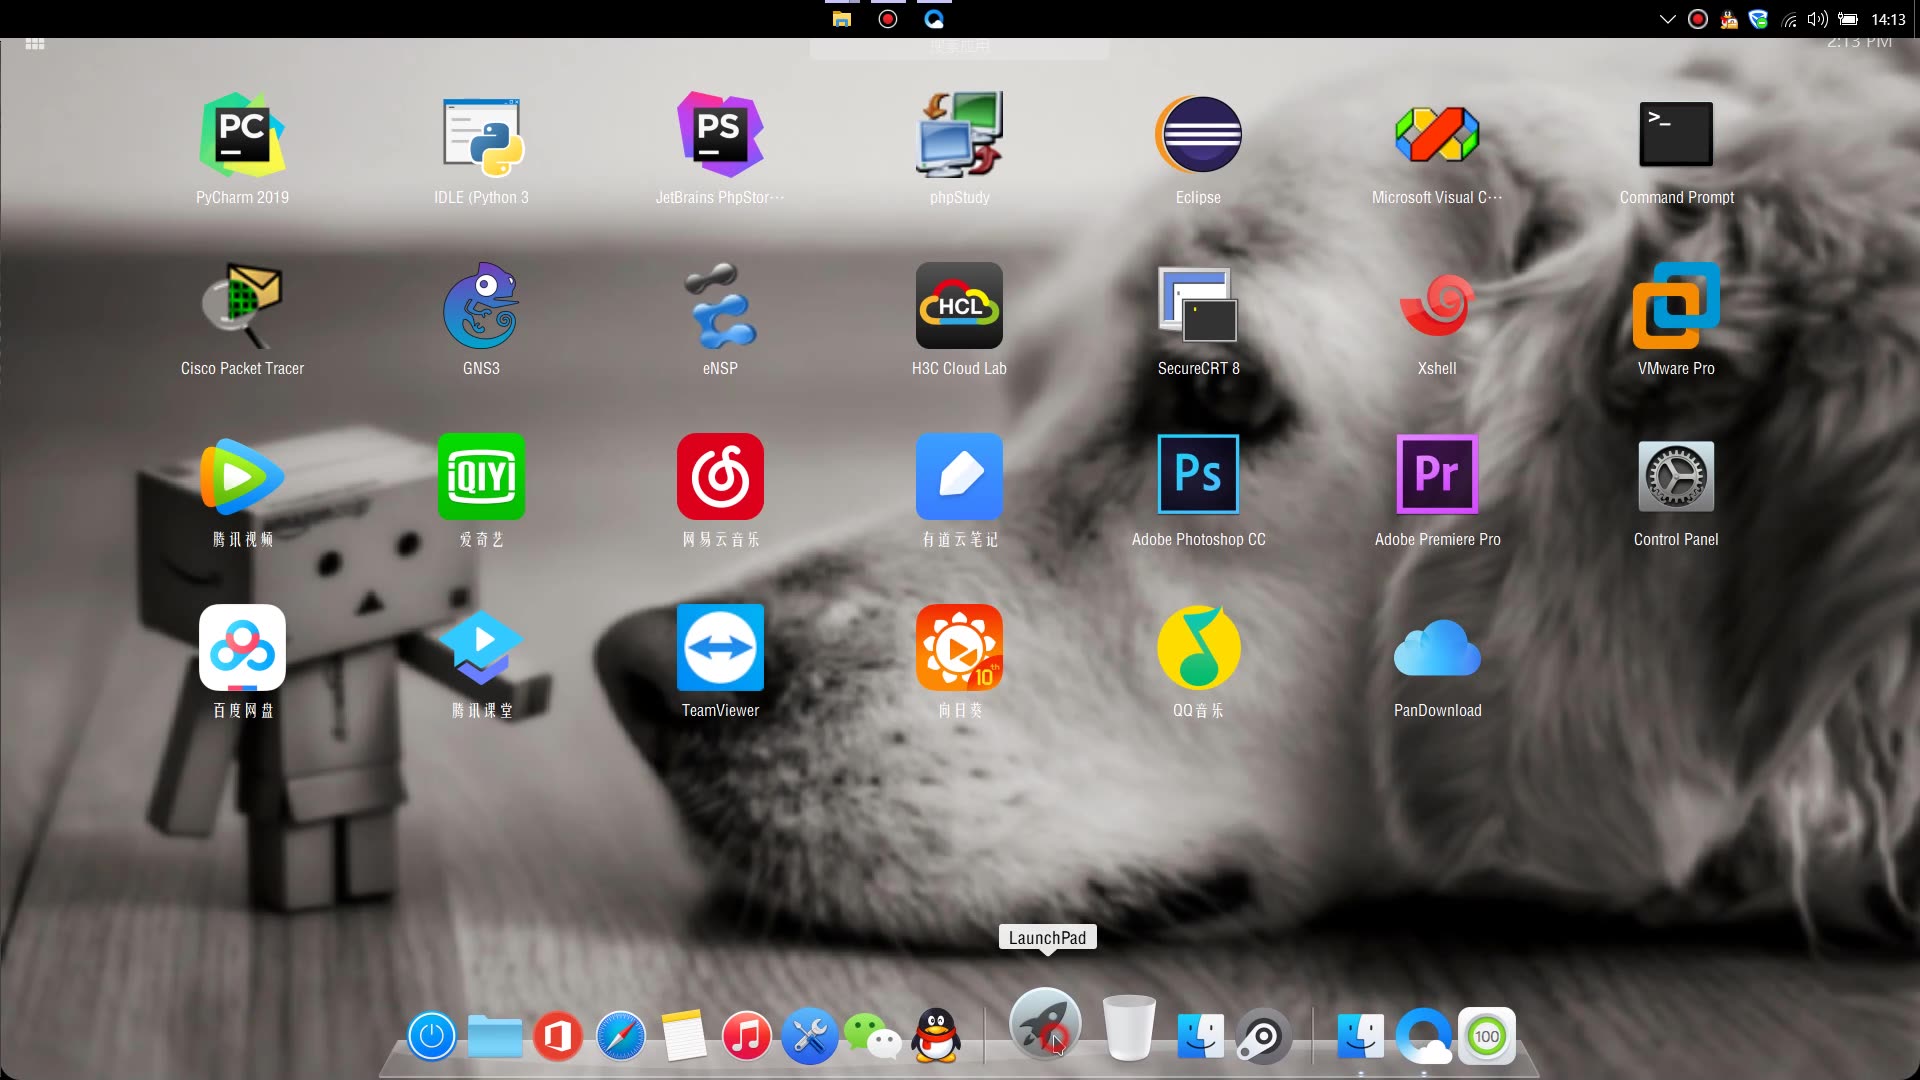
Task: Open the blue folder in the dock
Action: click(x=495, y=1037)
